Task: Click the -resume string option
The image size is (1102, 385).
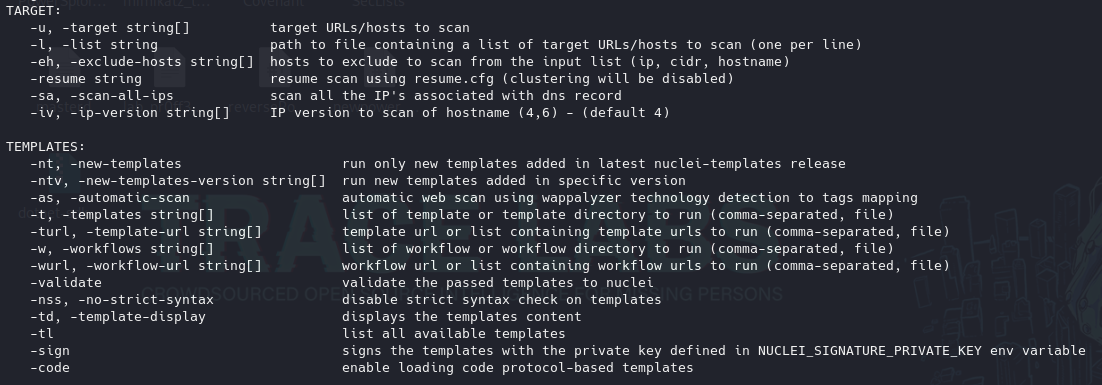Action: (86, 79)
